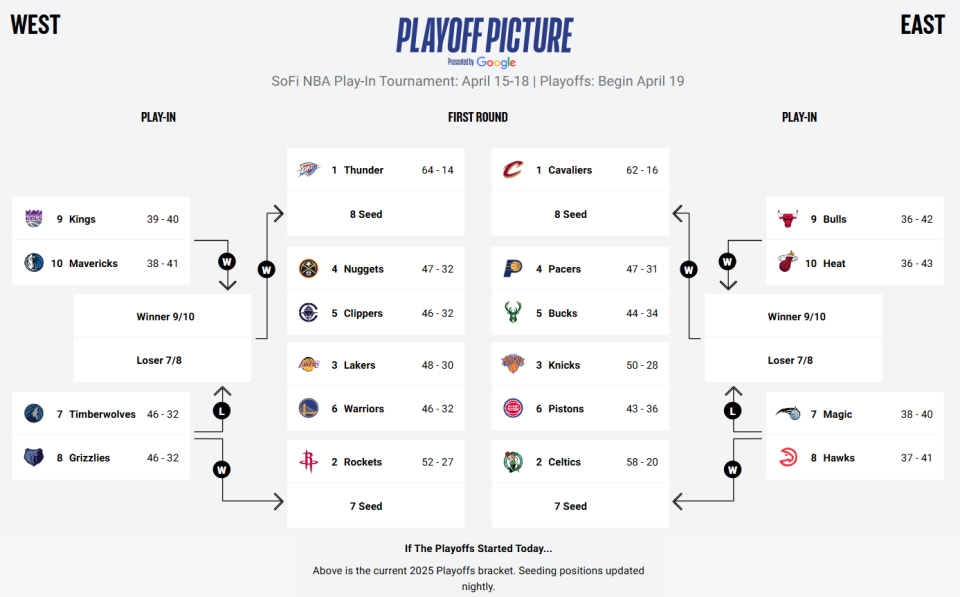Click the Pacers team logo
The image size is (960, 597).
coord(513,269)
